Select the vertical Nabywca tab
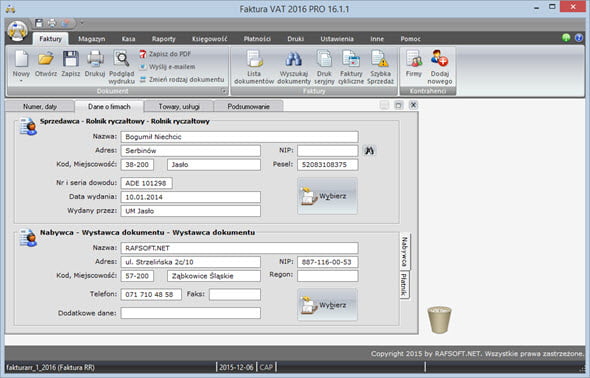Image resolution: width=590 pixels, height=378 pixels. coord(404,251)
